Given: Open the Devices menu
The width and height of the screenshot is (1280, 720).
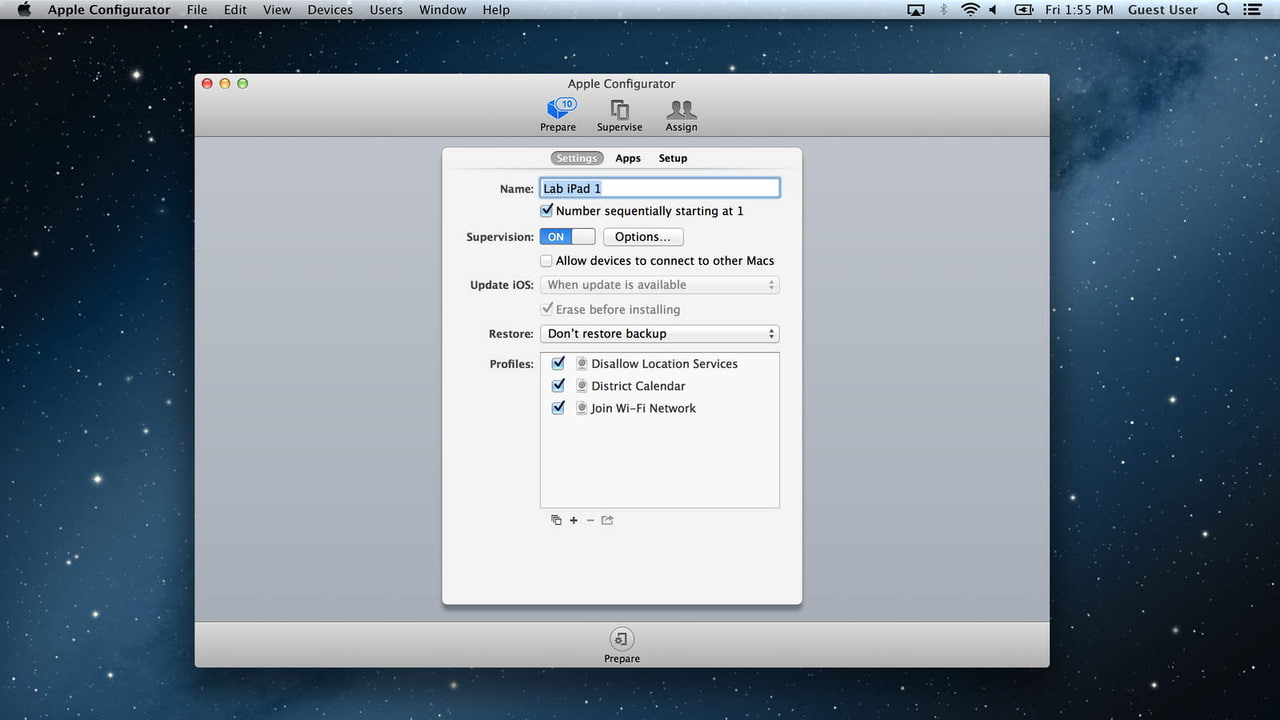Looking at the screenshot, I should pyautogui.click(x=330, y=10).
